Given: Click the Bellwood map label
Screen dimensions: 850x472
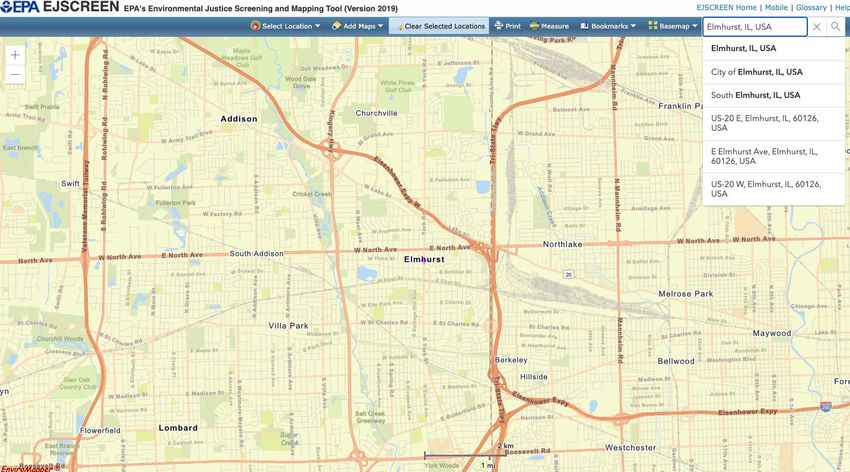Looking at the screenshot, I should point(676,361).
